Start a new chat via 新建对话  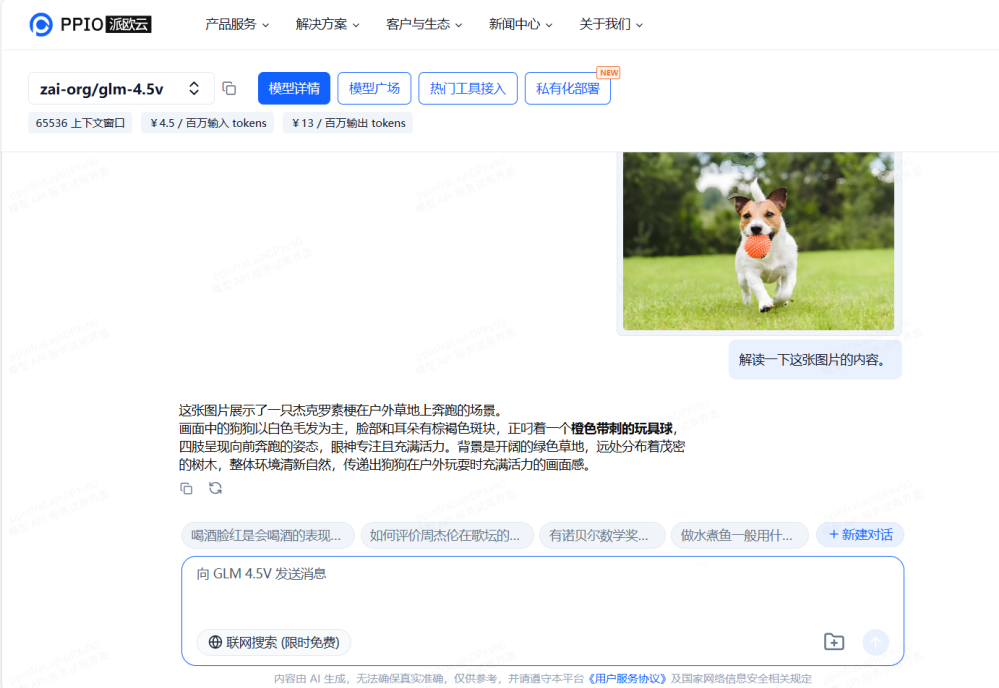[x=859, y=534]
